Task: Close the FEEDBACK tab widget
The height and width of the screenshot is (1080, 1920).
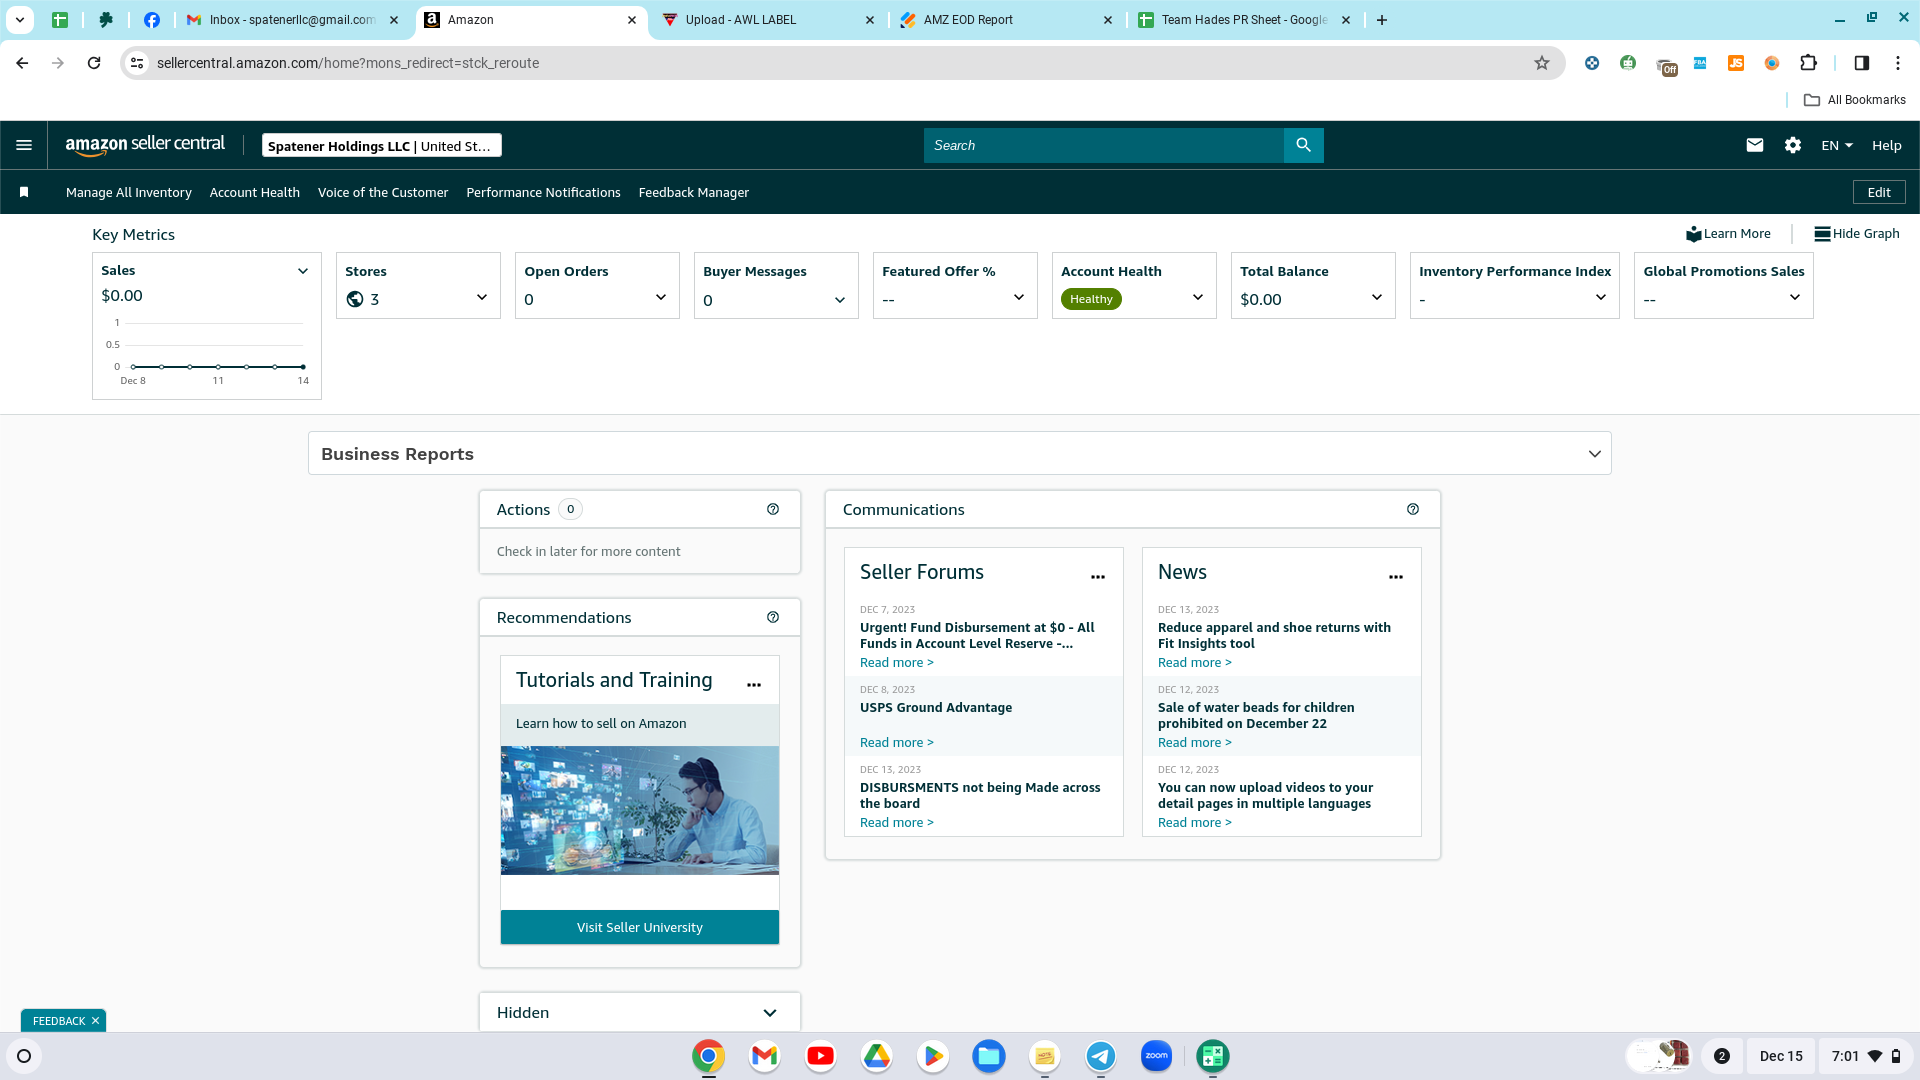Action: pos(95,1021)
